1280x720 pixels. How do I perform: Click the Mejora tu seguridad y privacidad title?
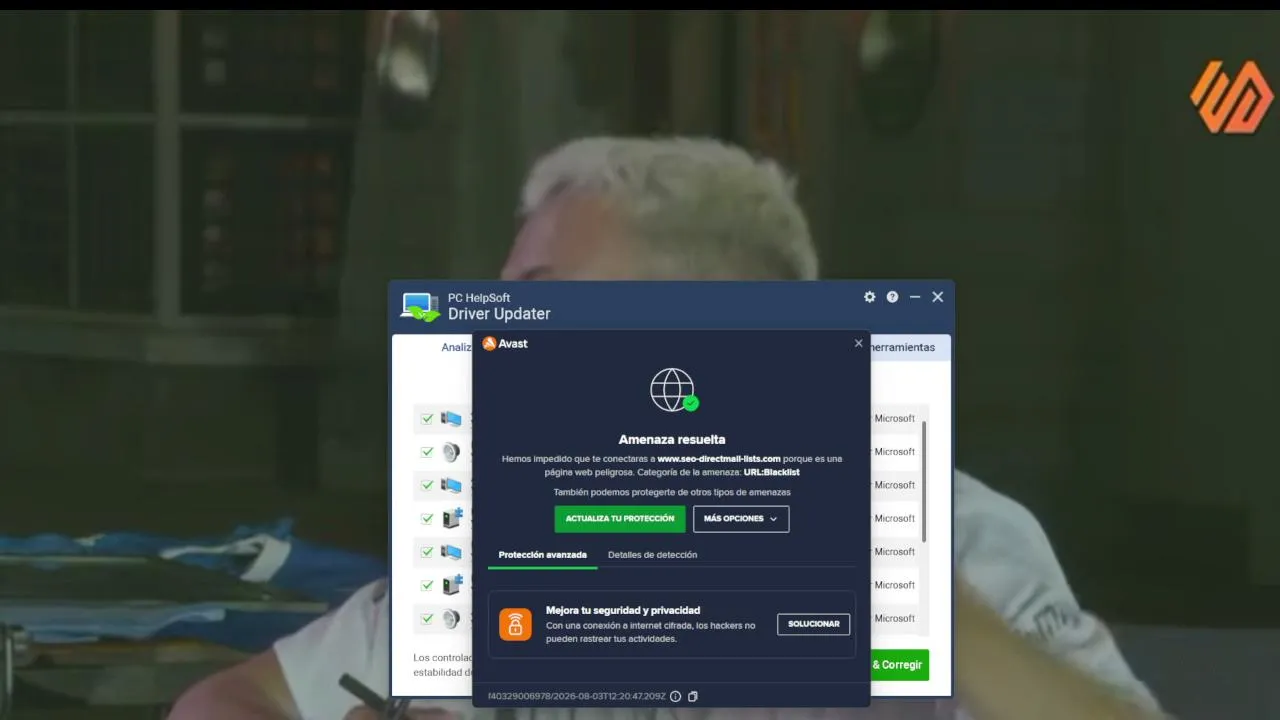tap(623, 610)
